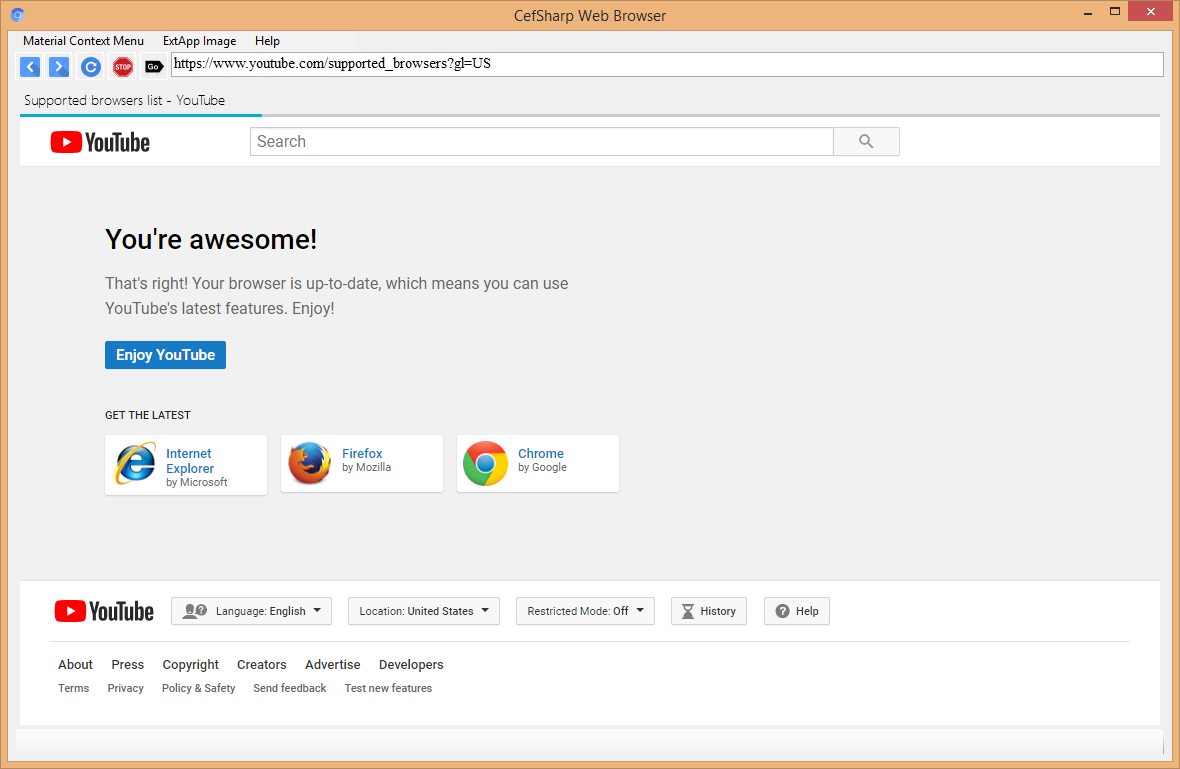Select the Supported browsers list - YouTube tab
The width and height of the screenshot is (1180, 769).
click(124, 100)
